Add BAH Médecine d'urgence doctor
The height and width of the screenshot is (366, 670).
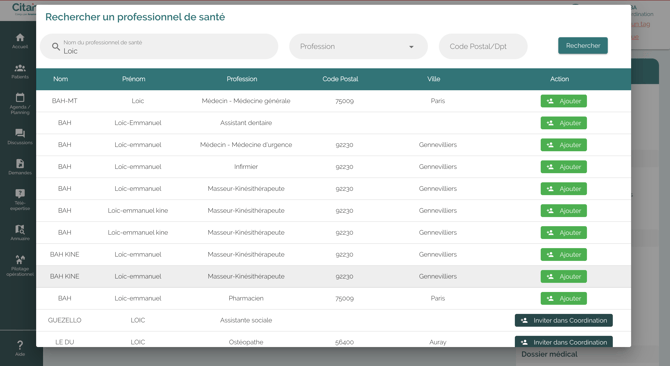(x=564, y=145)
